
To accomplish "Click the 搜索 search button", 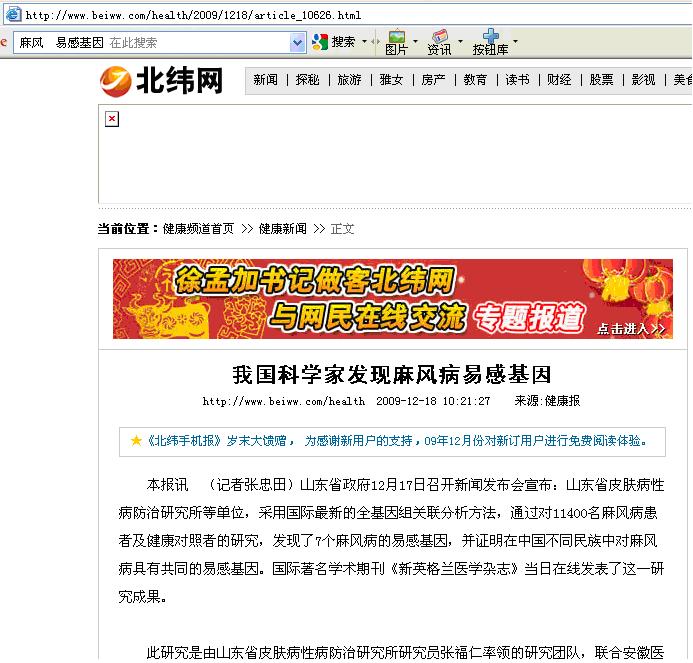I will (x=343, y=42).
